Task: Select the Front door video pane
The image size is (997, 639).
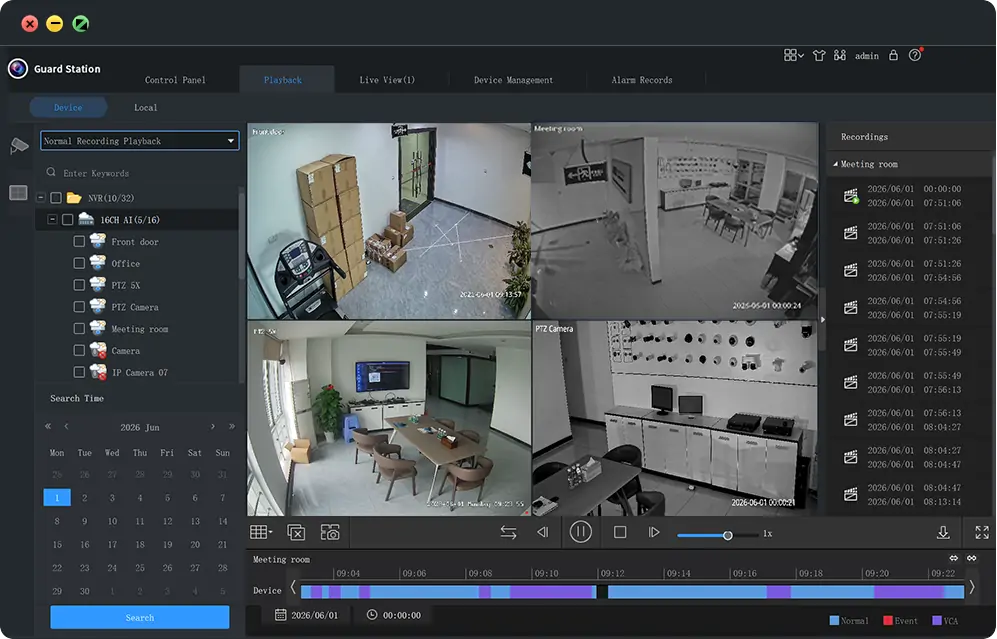Action: pyautogui.click(x=388, y=221)
